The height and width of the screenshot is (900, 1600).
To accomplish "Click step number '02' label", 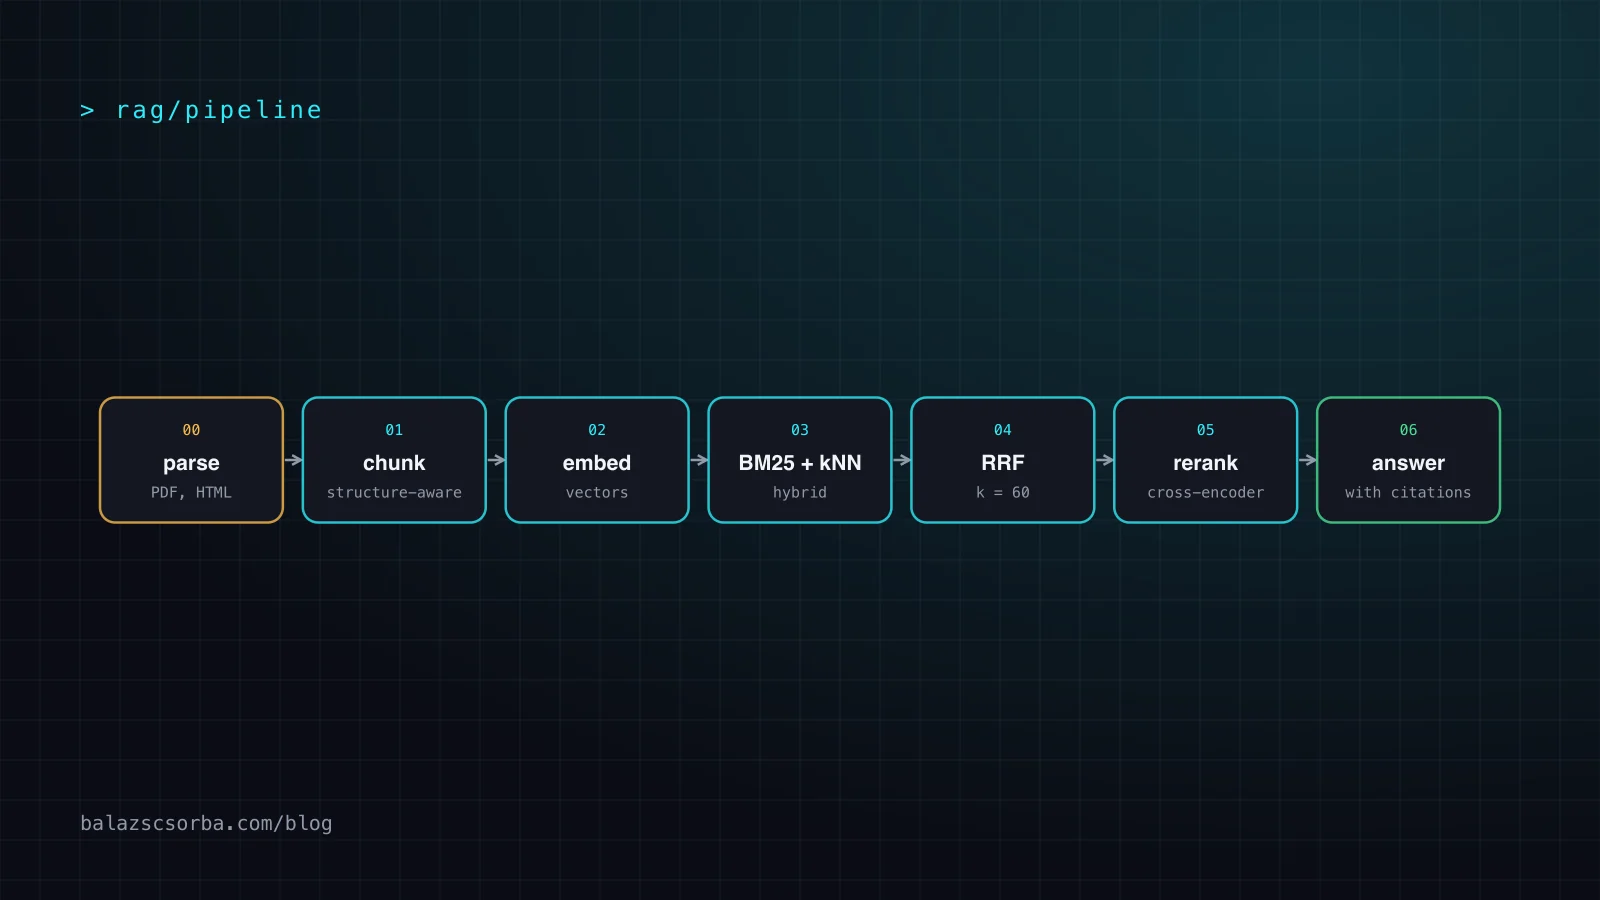I will pyautogui.click(x=597, y=430).
